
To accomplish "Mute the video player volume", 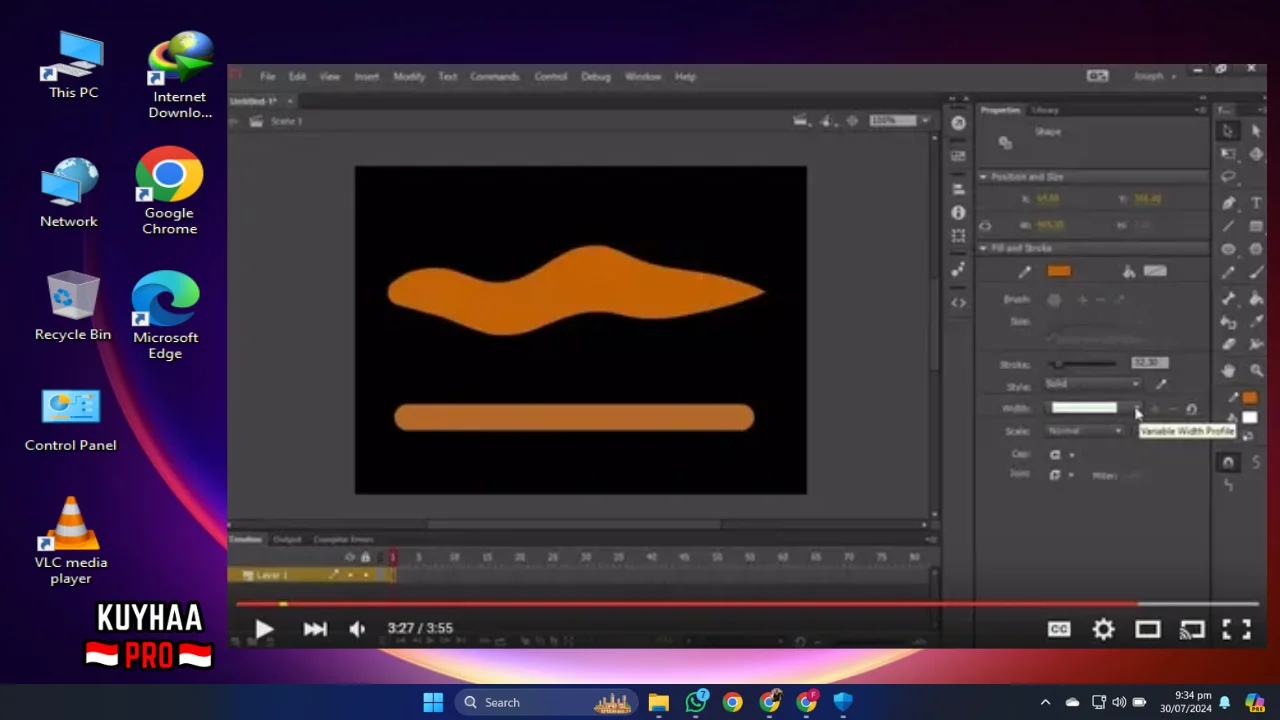I will (x=357, y=629).
